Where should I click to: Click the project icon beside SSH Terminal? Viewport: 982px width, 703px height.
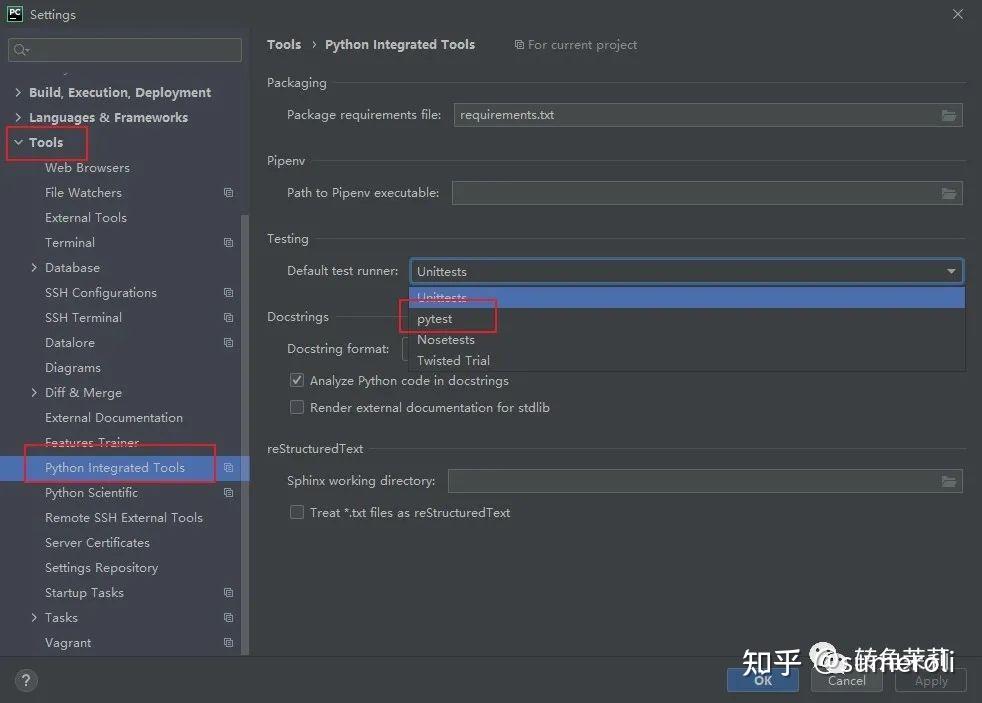point(229,318)
